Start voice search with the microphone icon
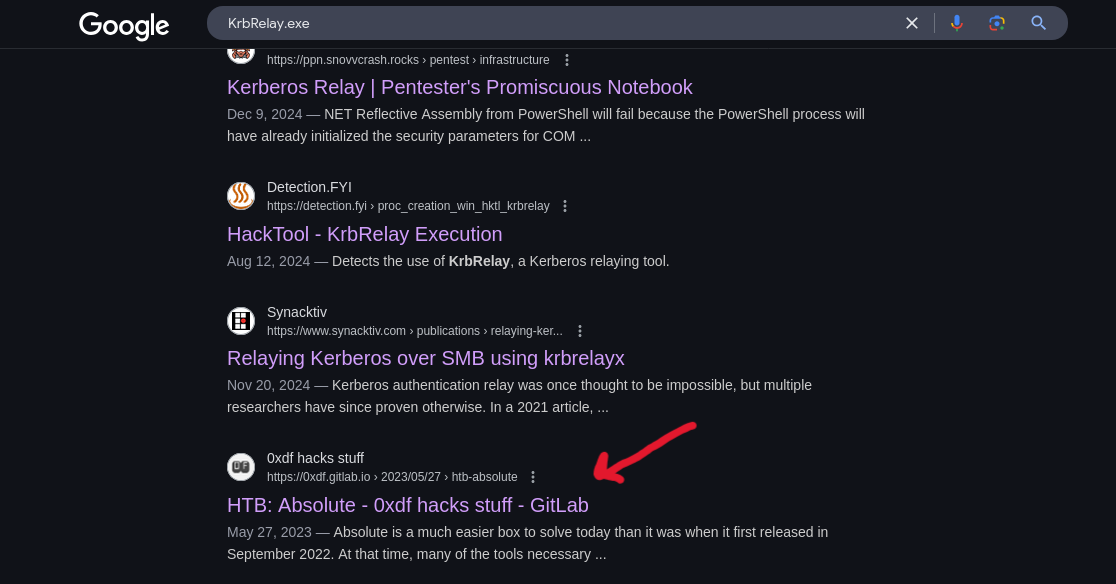Screen dimensions: 1116x584 coord(957,23)
